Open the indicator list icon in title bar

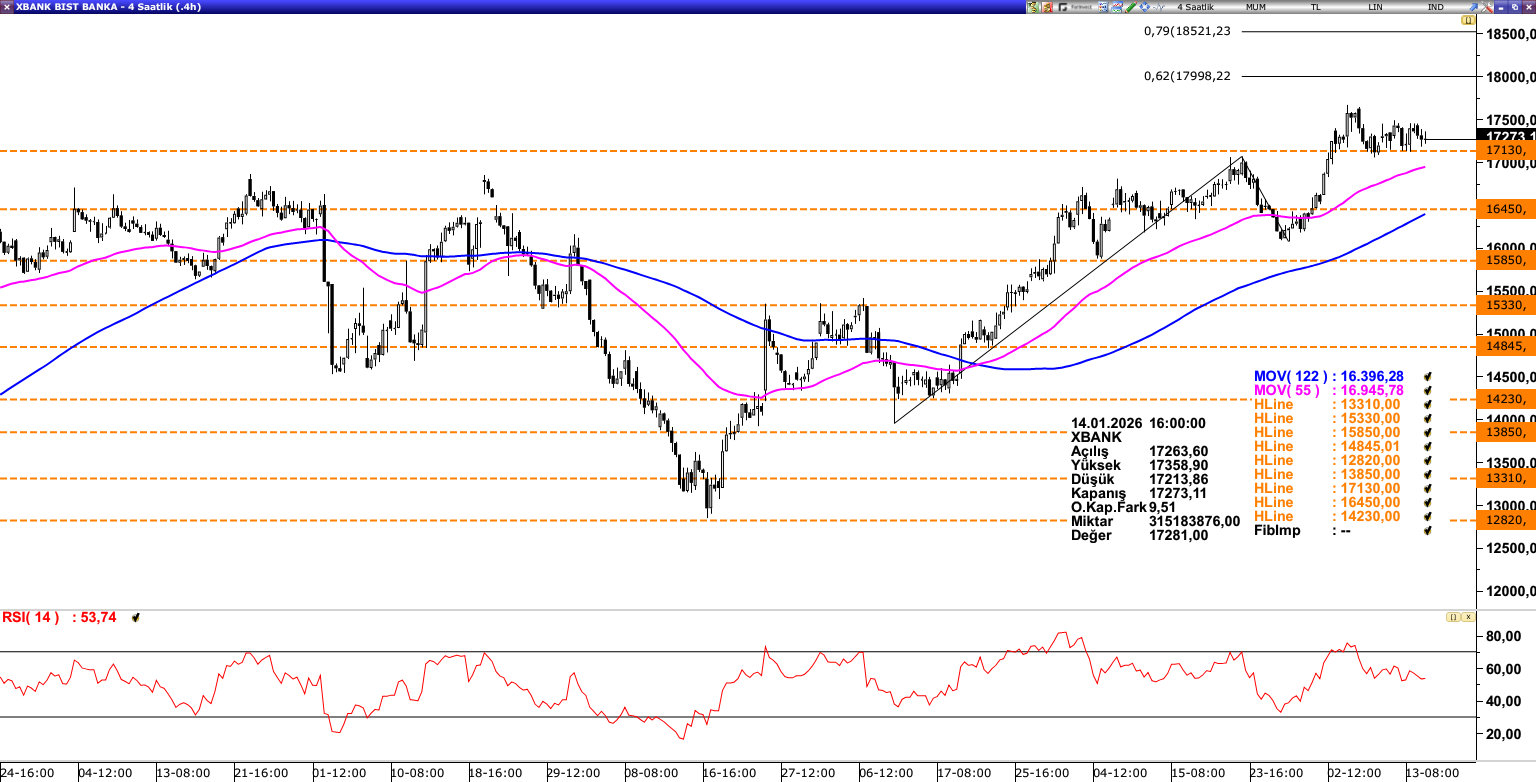pos(1103,7)
